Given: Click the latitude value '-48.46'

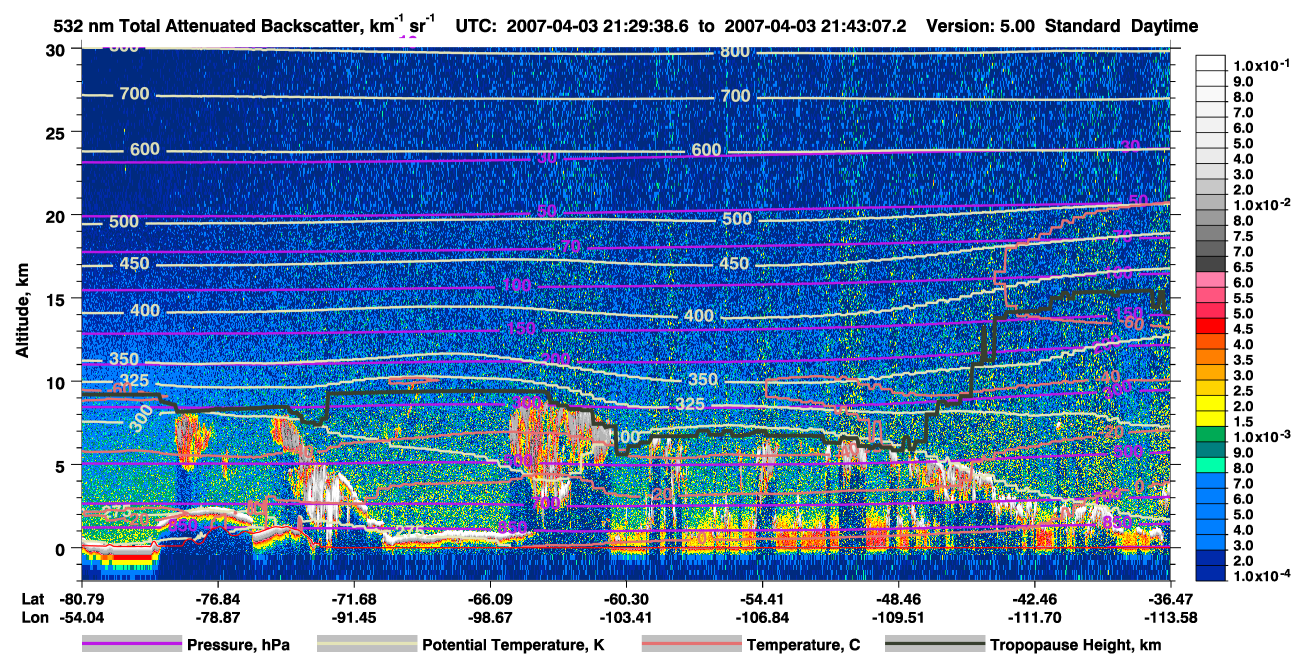Looking at the screenshot, I should [x=898, y=600].
